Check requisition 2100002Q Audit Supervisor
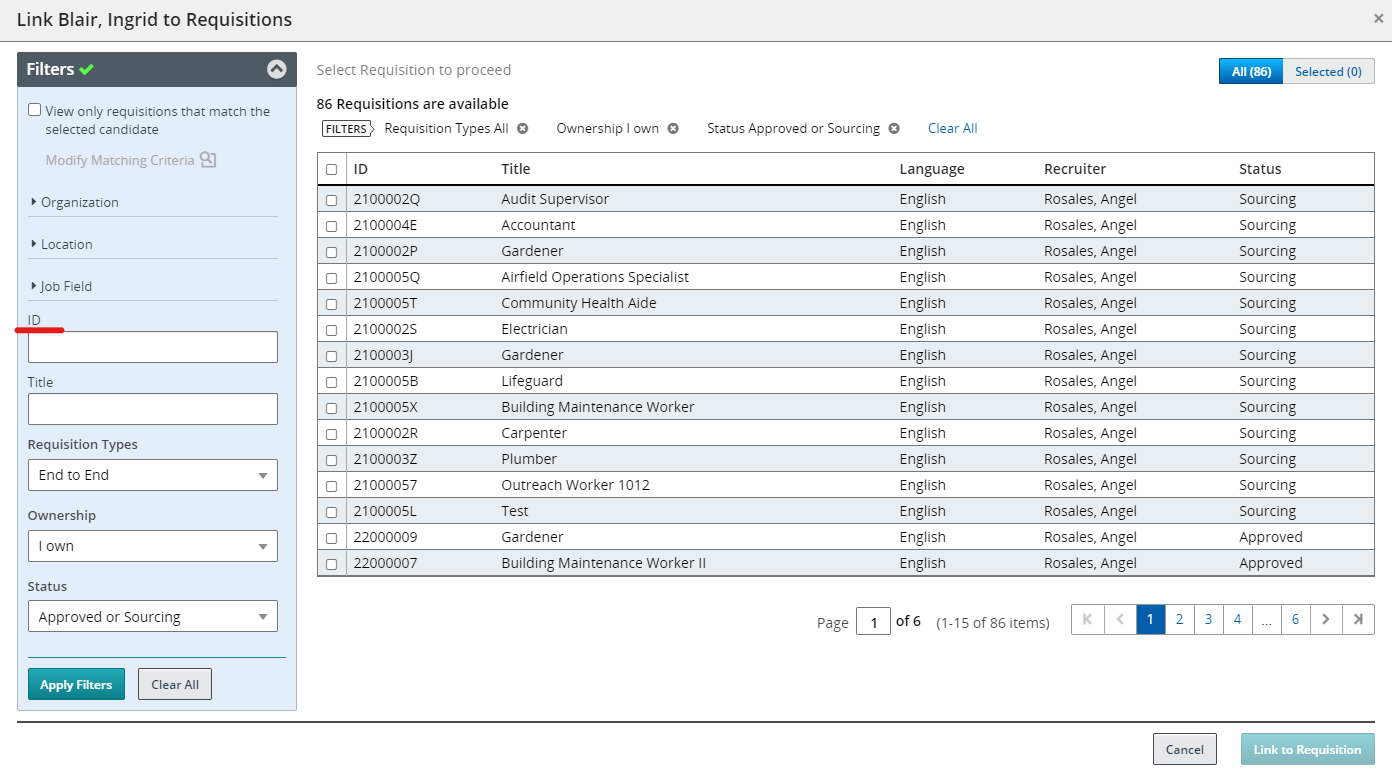 tap(332, 199)
